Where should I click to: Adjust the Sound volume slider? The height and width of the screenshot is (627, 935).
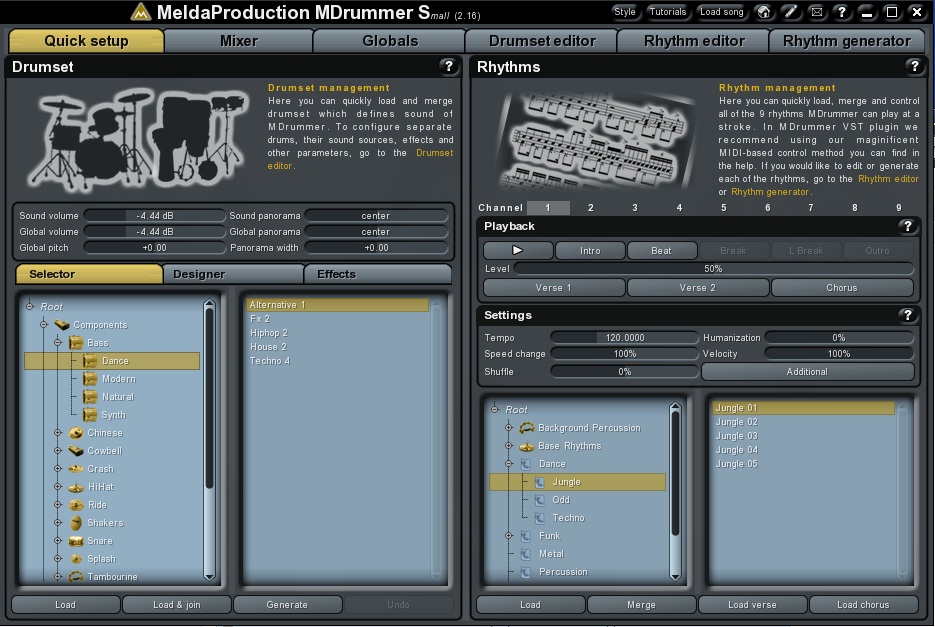pos(154,215)
